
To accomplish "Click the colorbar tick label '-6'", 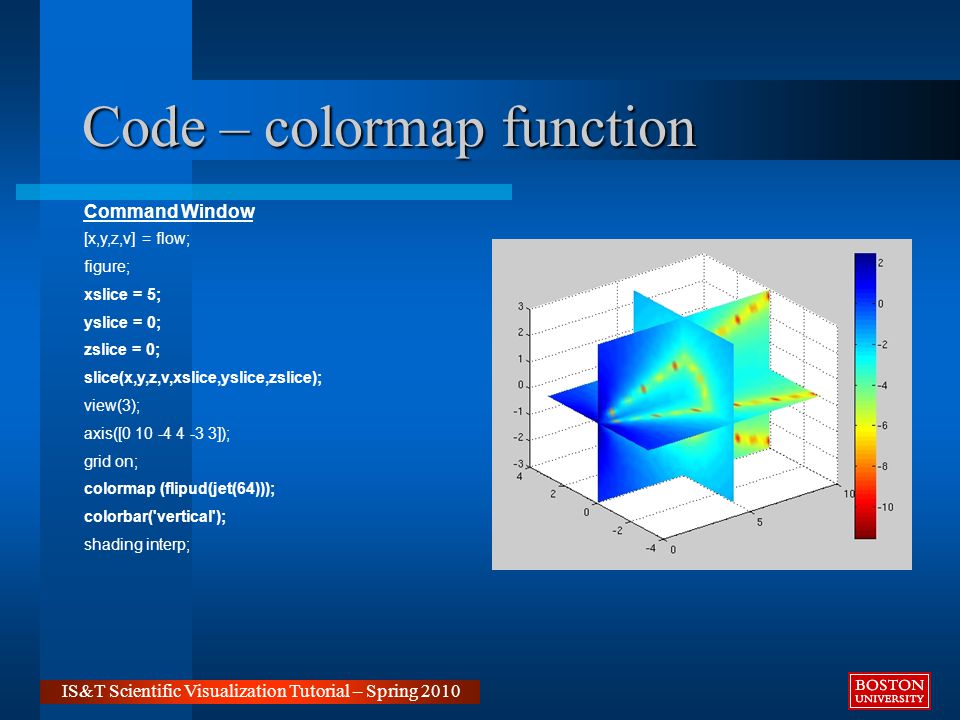I will click(883, 426).
